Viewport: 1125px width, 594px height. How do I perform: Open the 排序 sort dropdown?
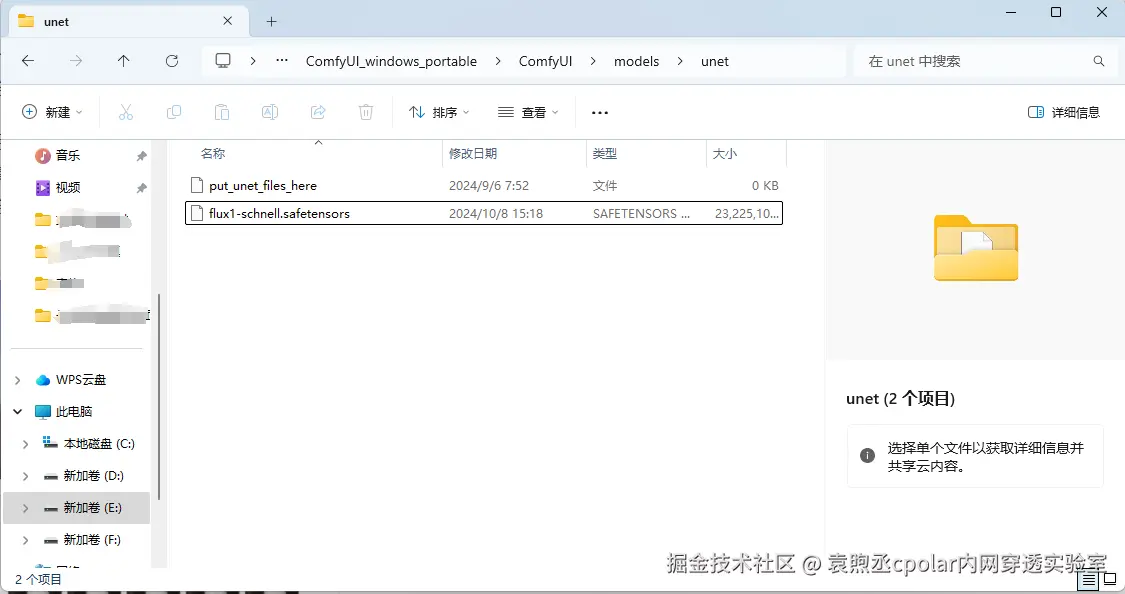438,111
